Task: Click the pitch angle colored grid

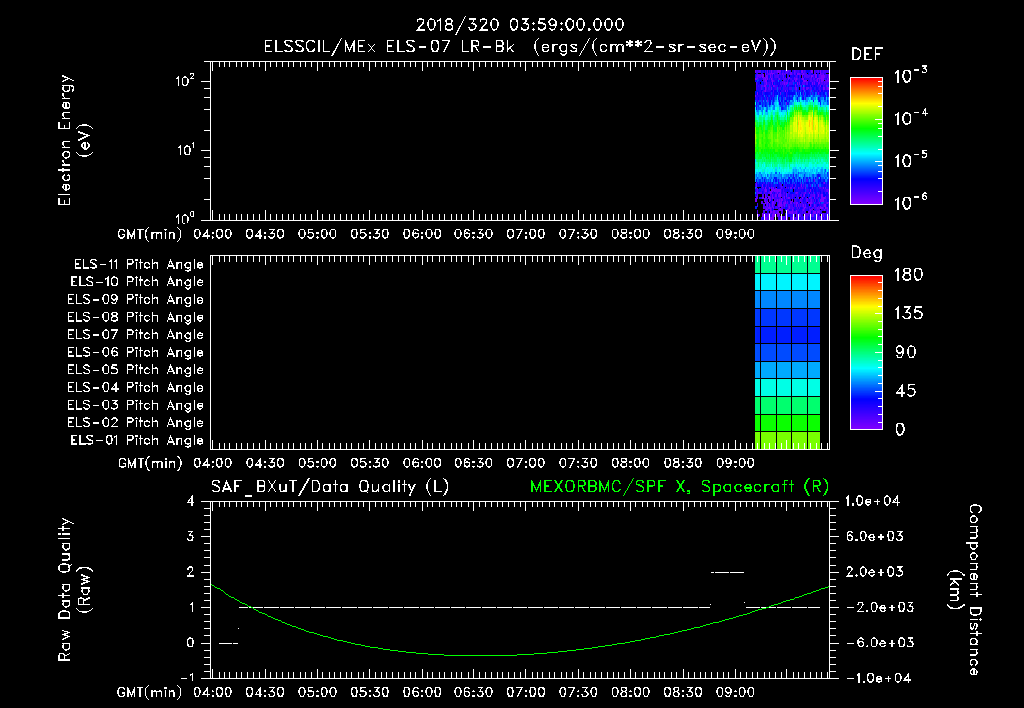Action: coord(788,352)
